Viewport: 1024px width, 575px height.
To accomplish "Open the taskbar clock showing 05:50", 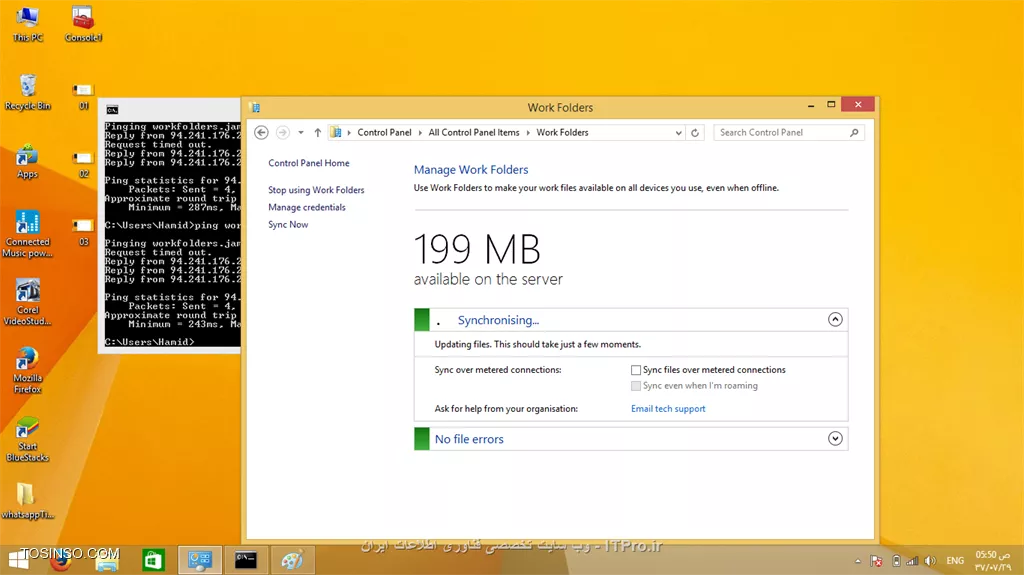I will (993, 561).
